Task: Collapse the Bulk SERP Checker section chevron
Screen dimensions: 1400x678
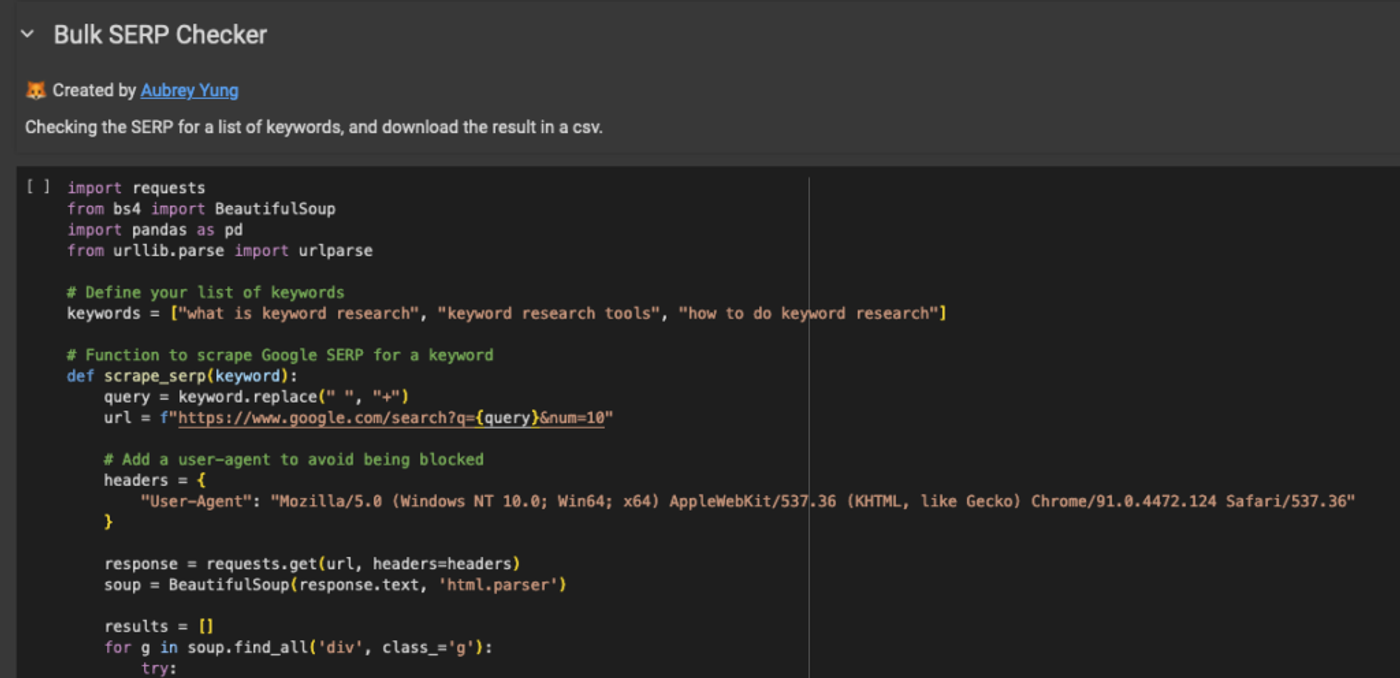Action: 27,33
